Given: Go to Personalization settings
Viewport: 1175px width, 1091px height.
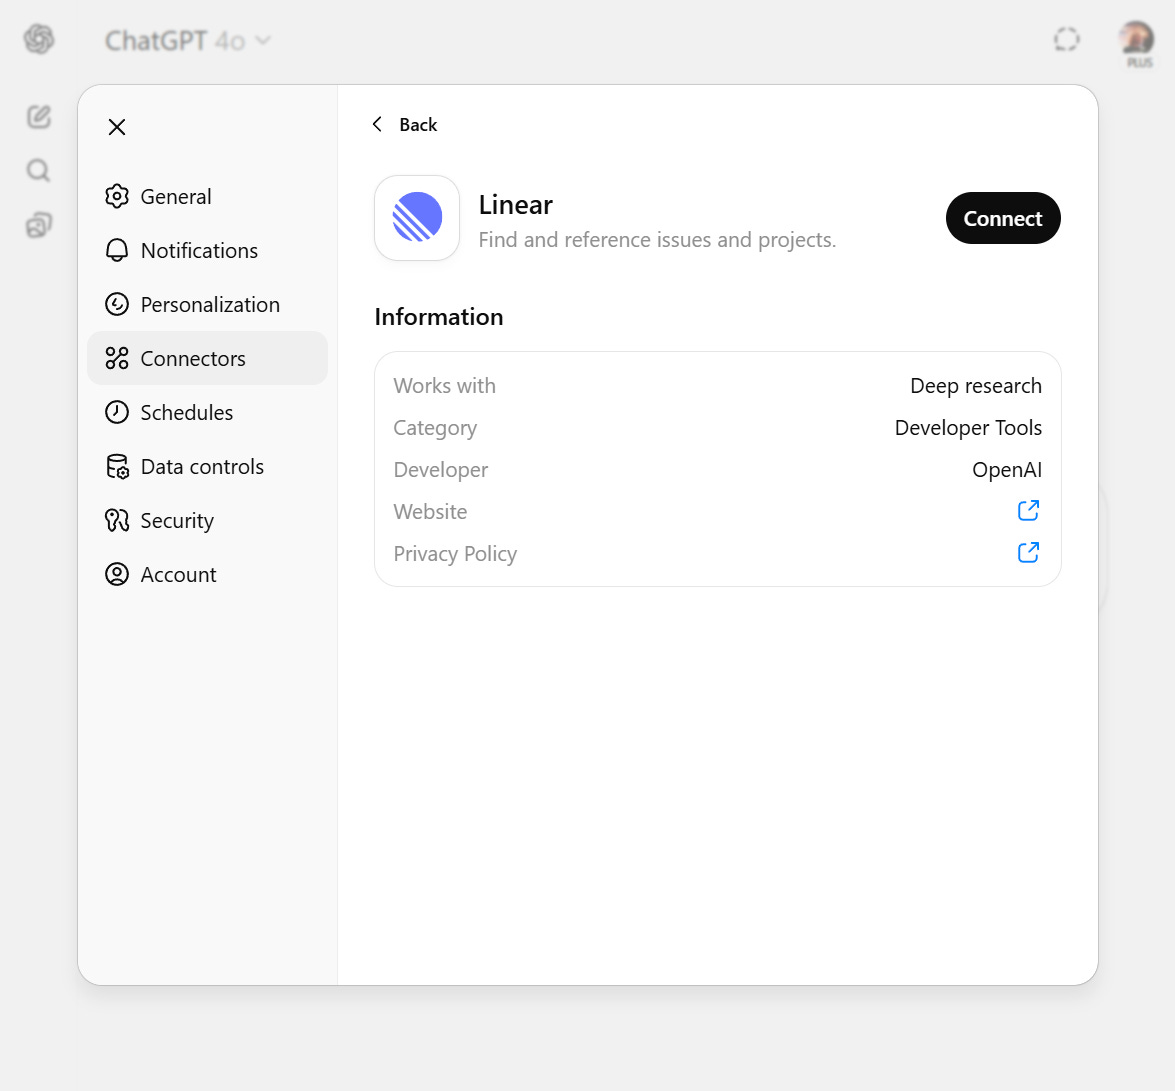Looking at the screenshot, I should [x=208, y=304].
